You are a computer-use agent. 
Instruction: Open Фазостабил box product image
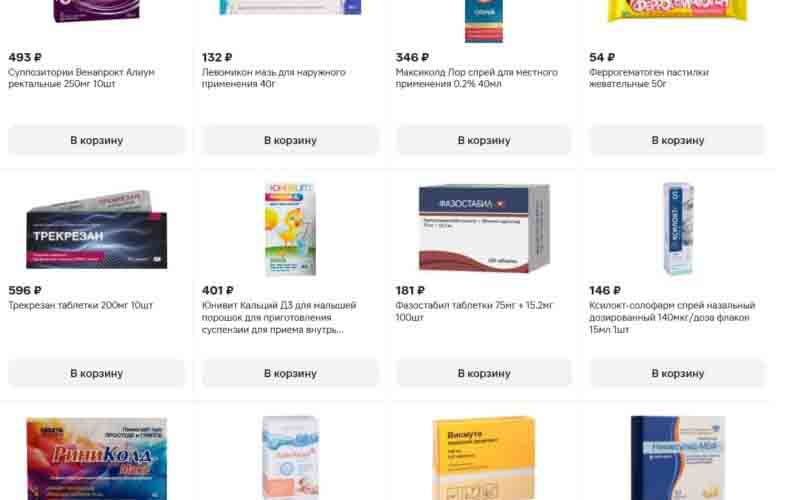[x=484, y=228]
